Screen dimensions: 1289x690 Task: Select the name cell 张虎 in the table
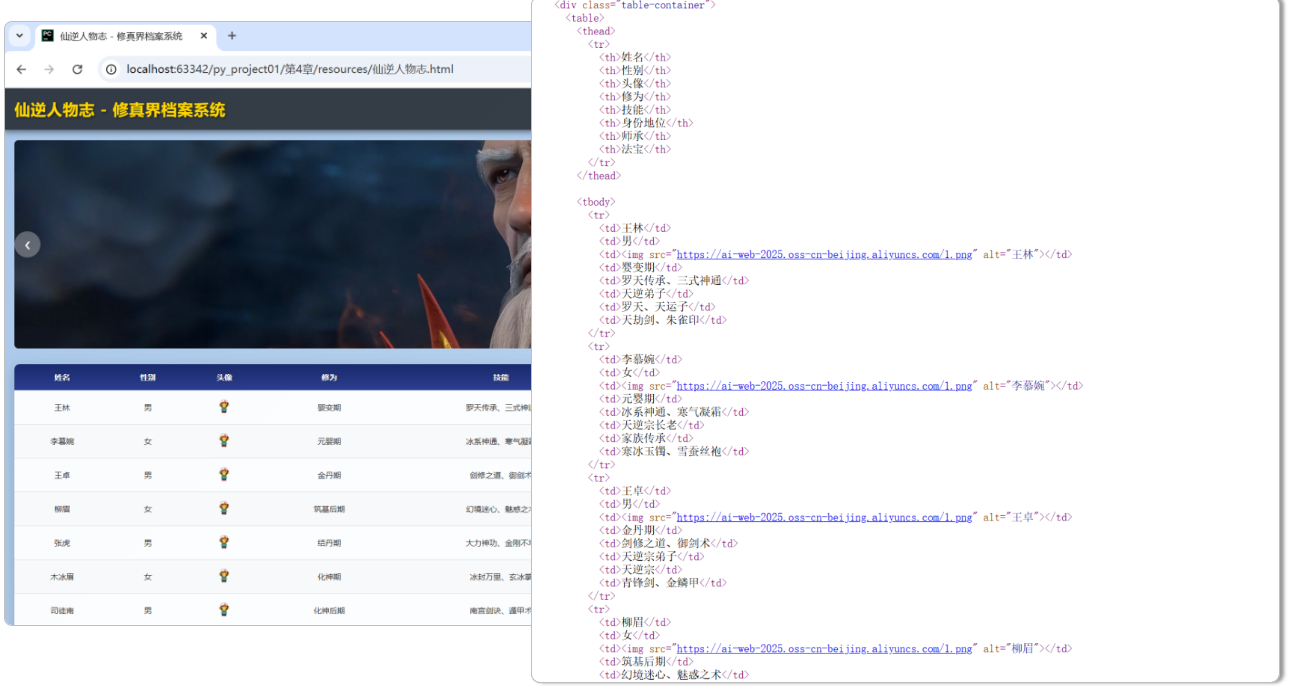click(62, 543)
